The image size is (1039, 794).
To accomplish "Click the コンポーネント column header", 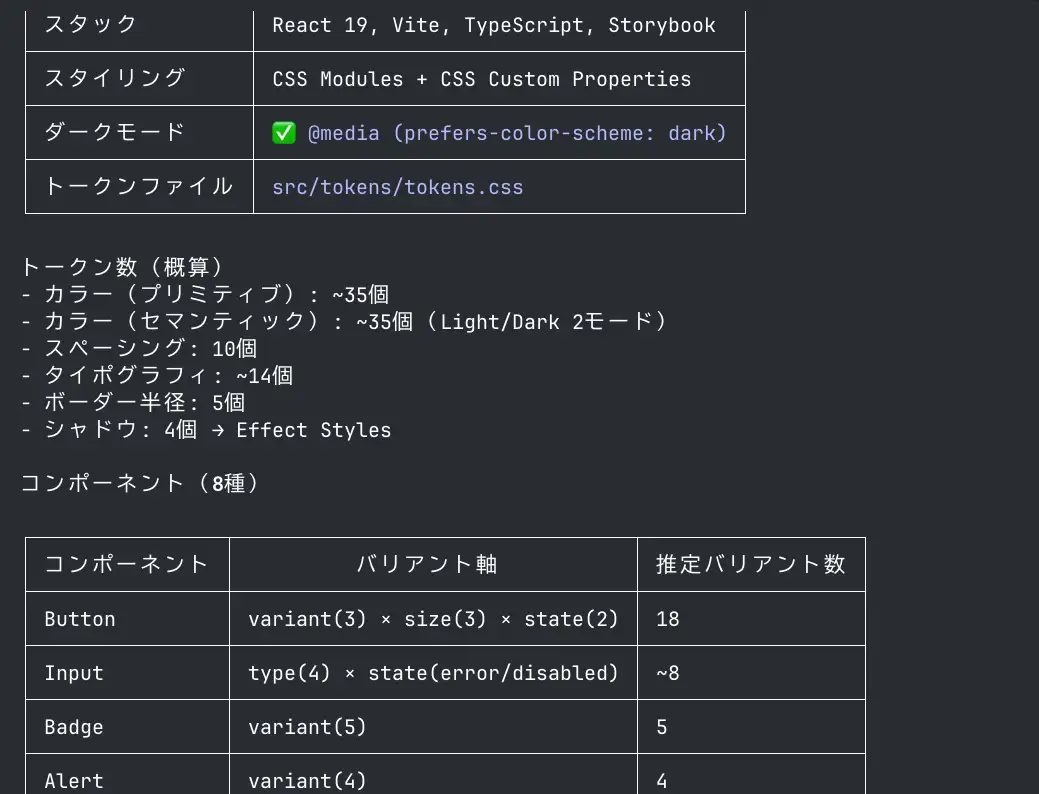I will (x=127, y=564).
